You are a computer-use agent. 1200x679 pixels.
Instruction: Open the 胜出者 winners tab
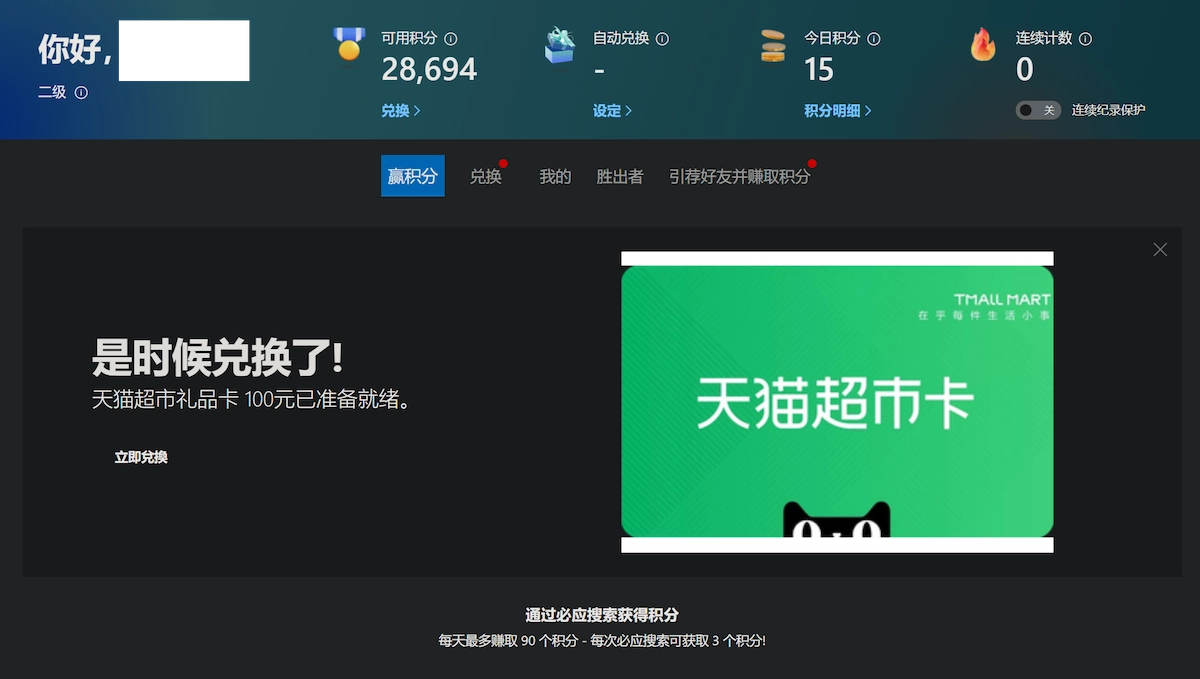tap(620, 177)
